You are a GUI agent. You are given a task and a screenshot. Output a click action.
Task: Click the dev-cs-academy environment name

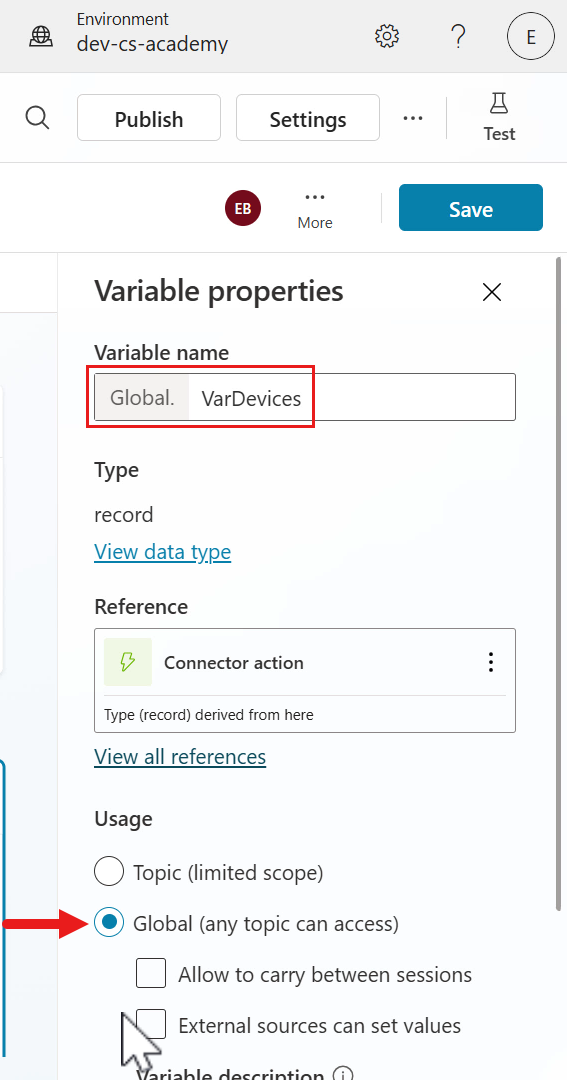click(x=152, y=45)
